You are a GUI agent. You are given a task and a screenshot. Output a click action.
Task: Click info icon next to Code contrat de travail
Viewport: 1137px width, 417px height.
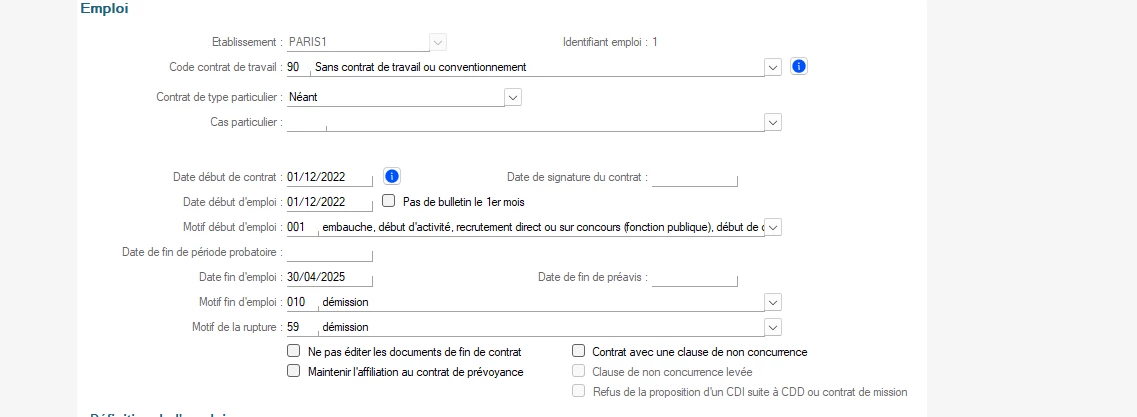(x=798, y=67)
